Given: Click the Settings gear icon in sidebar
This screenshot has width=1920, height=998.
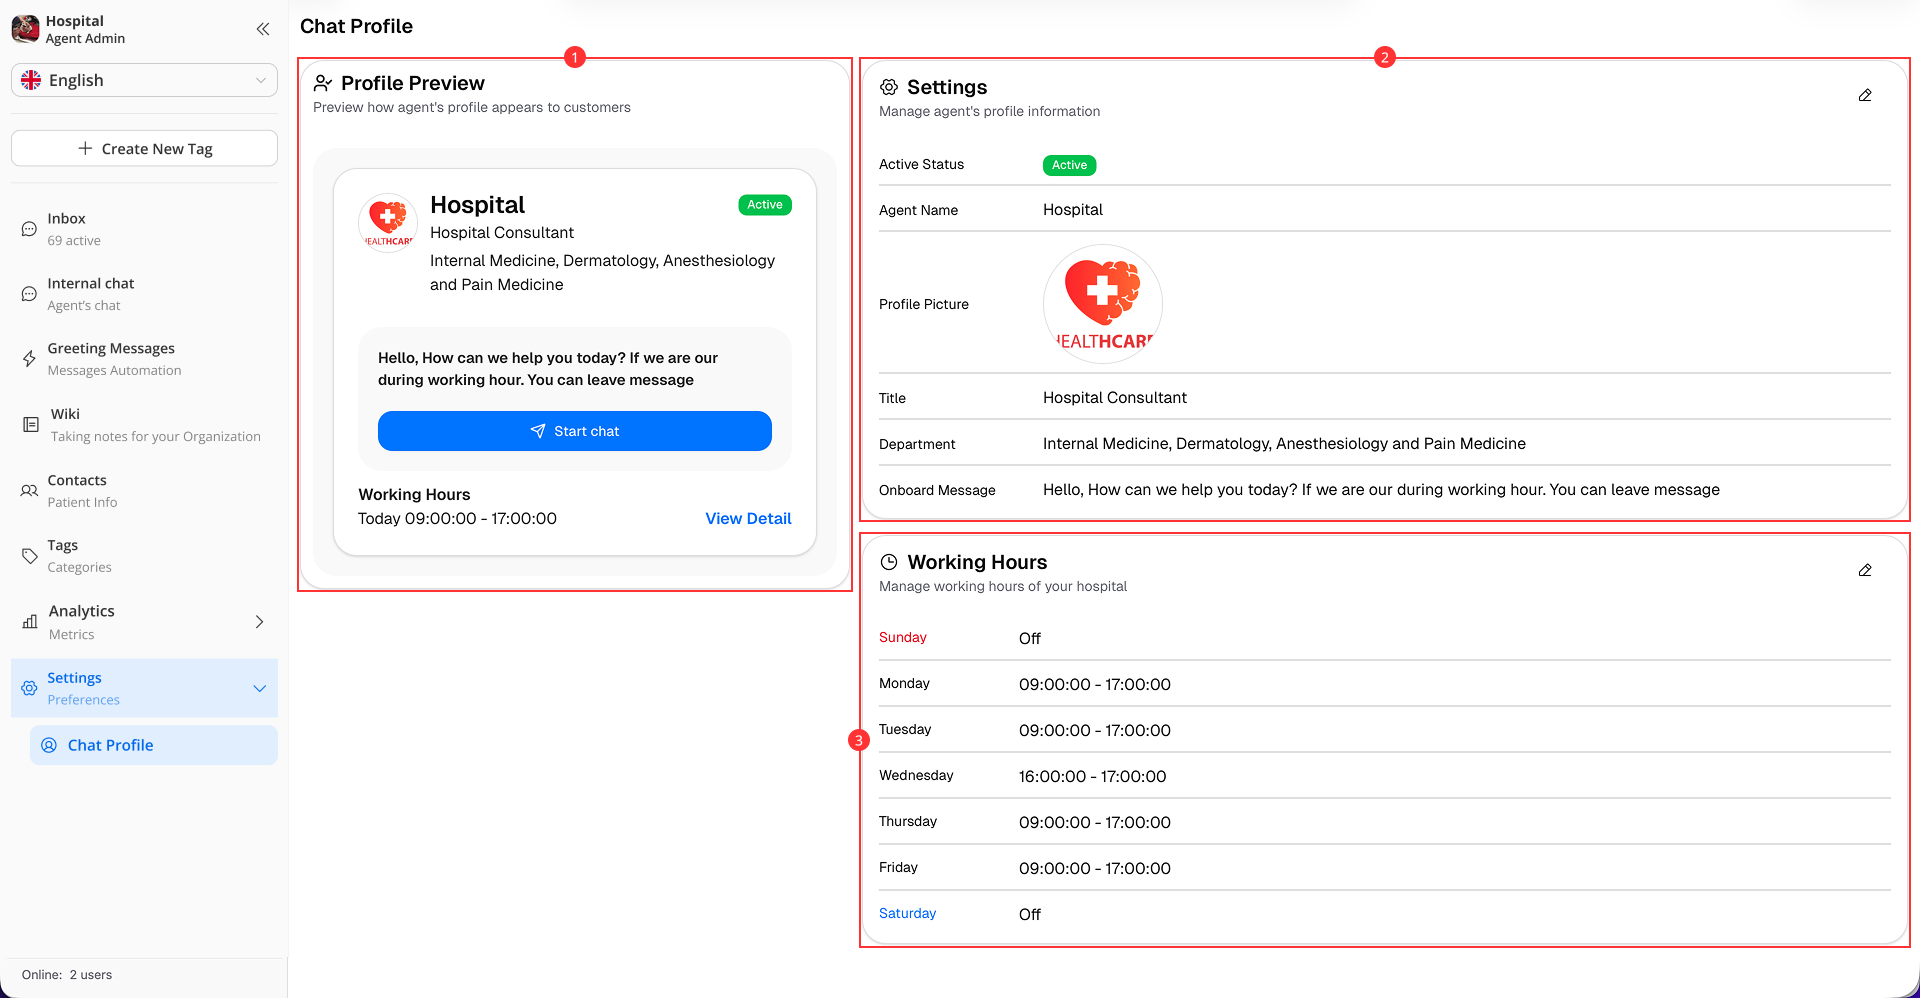Looking at the screenshot, I should point(28,687).
